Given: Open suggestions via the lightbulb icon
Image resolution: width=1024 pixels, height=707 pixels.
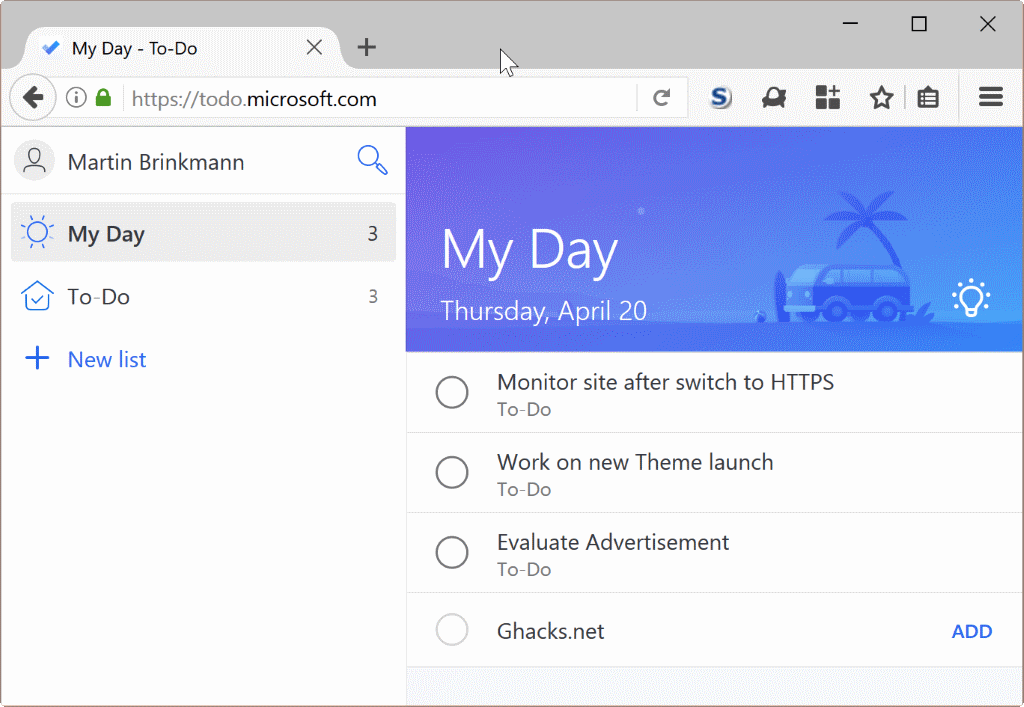Looking at the screenshot, I should coord(971,297).
